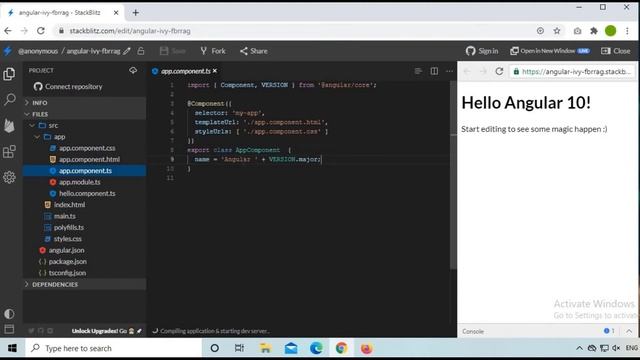Screen dimensions: 640x360
Task: Expand the INFO section
Action: 84,103
